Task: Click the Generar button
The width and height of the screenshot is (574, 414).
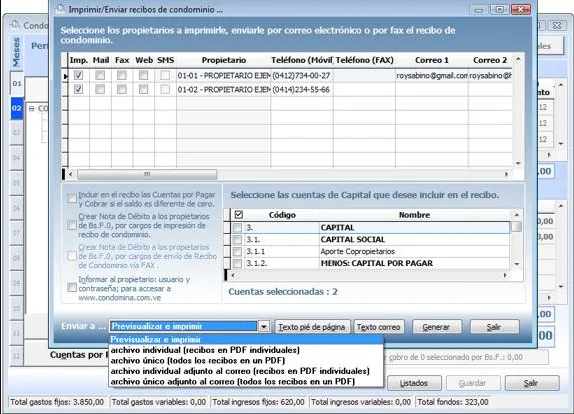Action: coord(436,327)
